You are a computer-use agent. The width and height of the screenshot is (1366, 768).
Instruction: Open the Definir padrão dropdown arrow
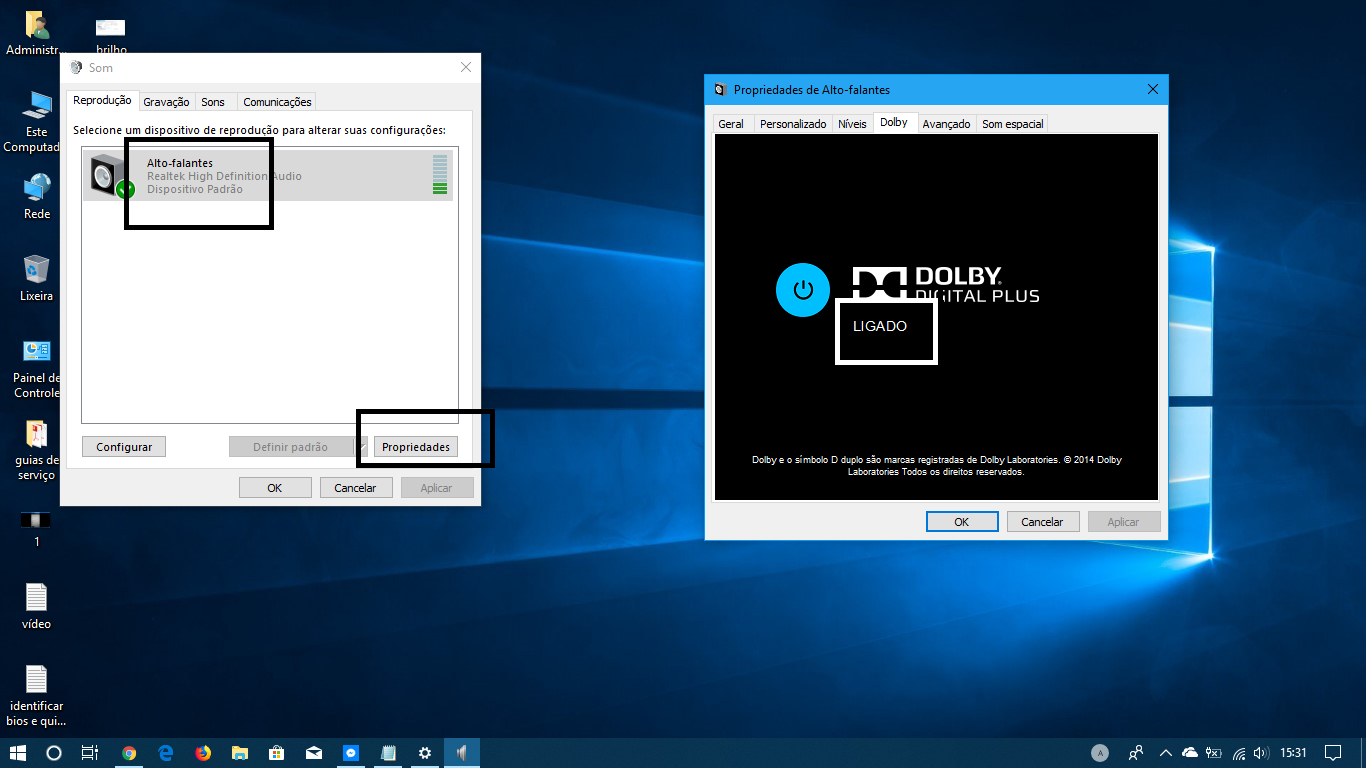coord(361,447)
